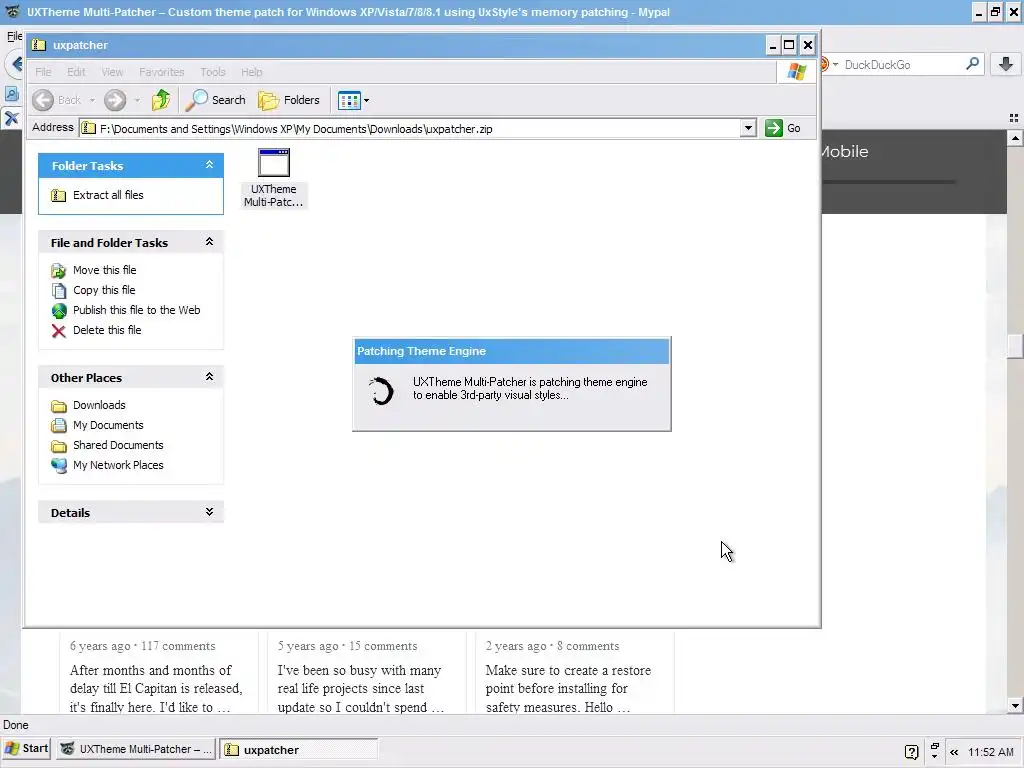Click the Back button in uxpatcher window

point(57,100)
